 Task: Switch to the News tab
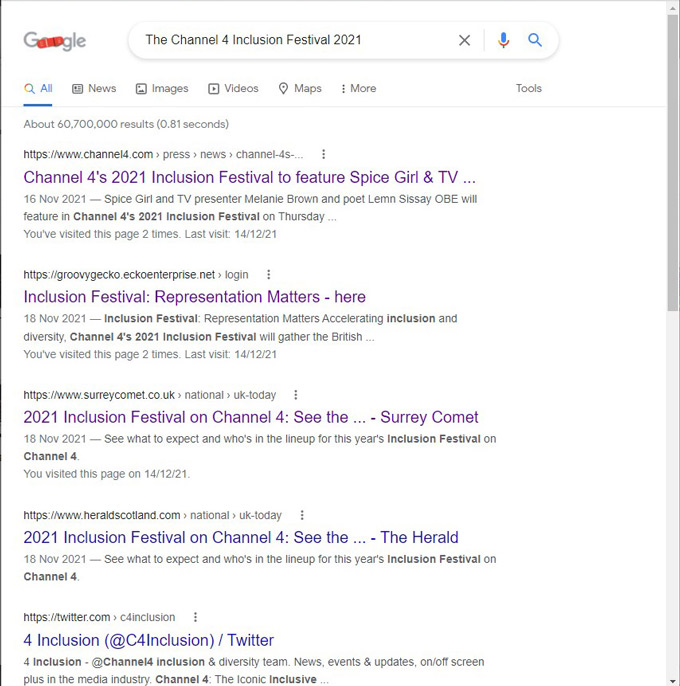pyautogui.click(x=94, y=88)
